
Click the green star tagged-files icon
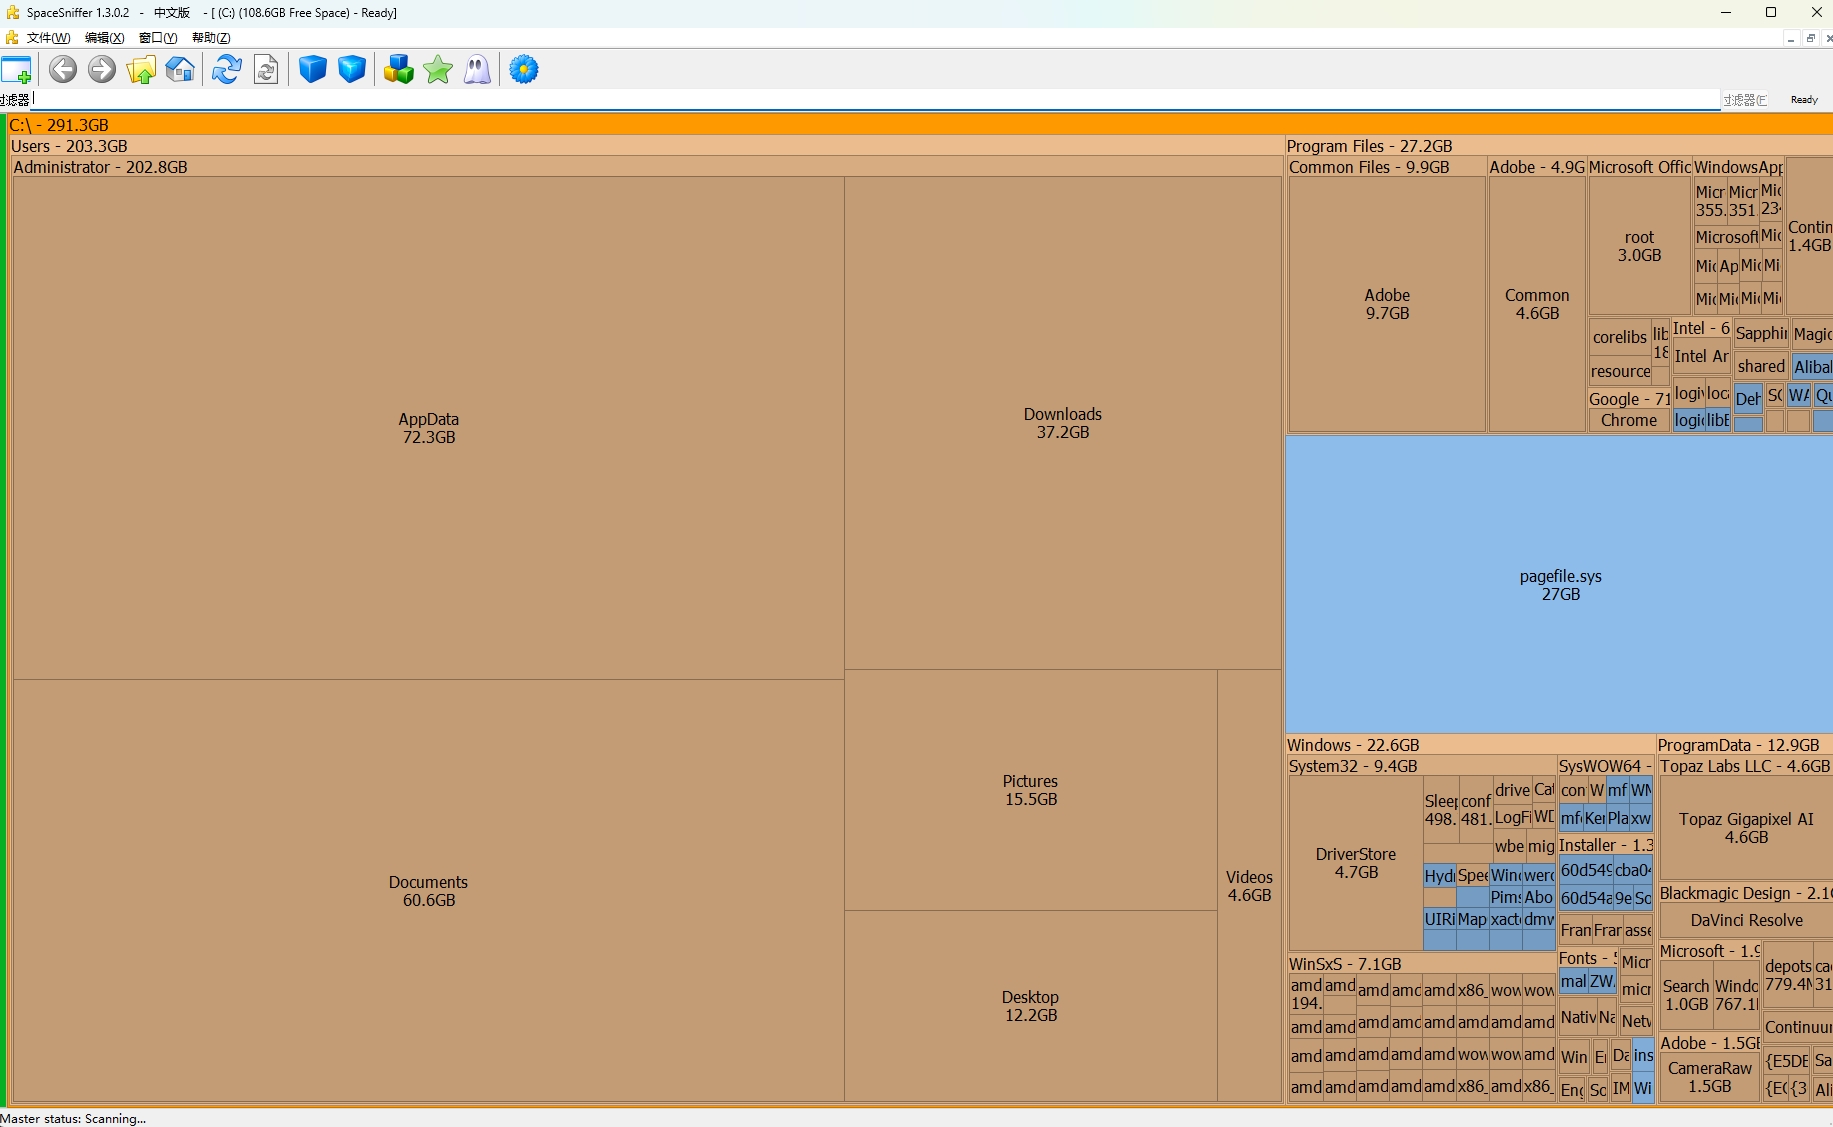438,70
